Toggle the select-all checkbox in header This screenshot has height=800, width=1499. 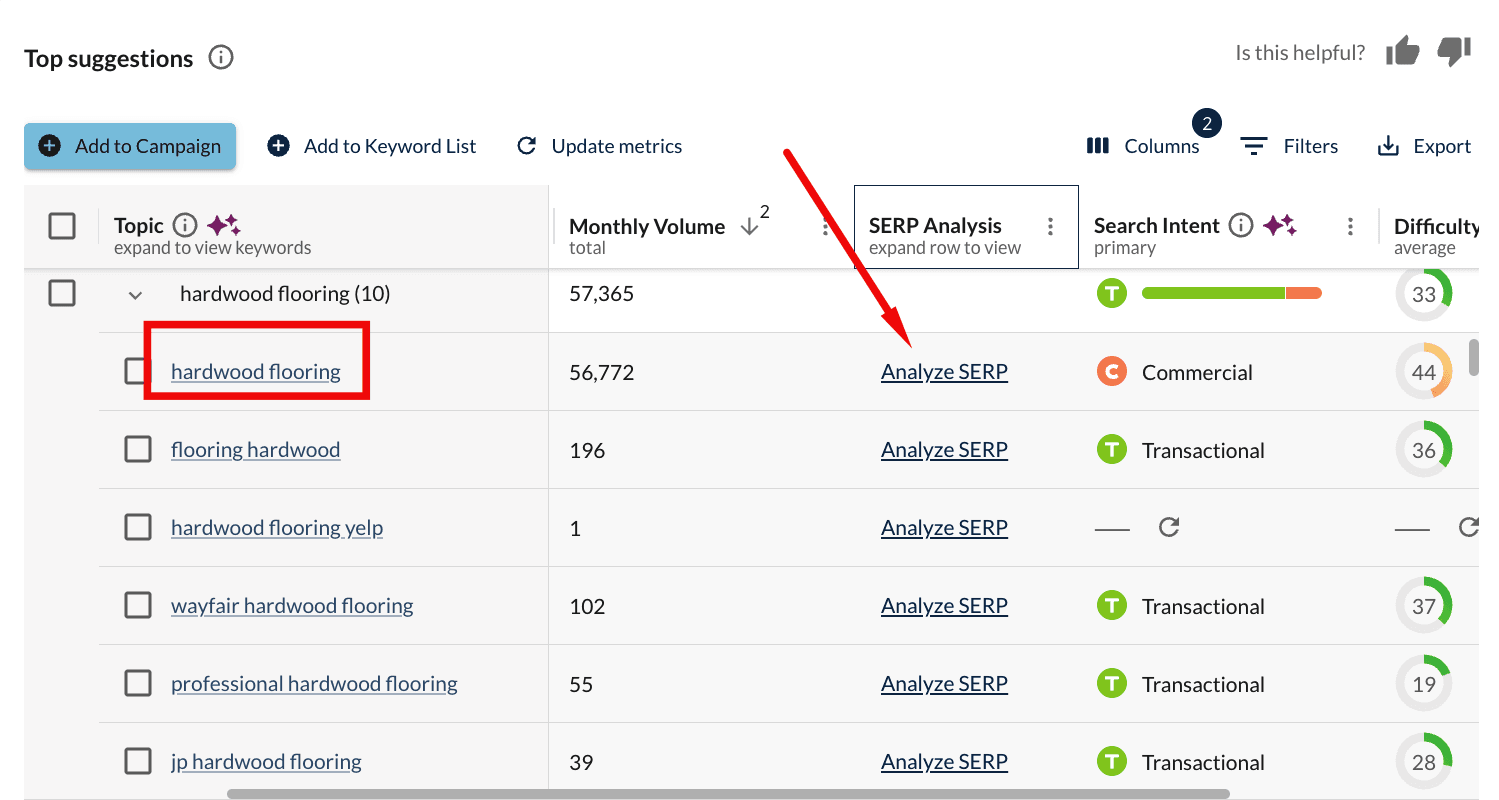pyautogui.click(x=62, y=226)
